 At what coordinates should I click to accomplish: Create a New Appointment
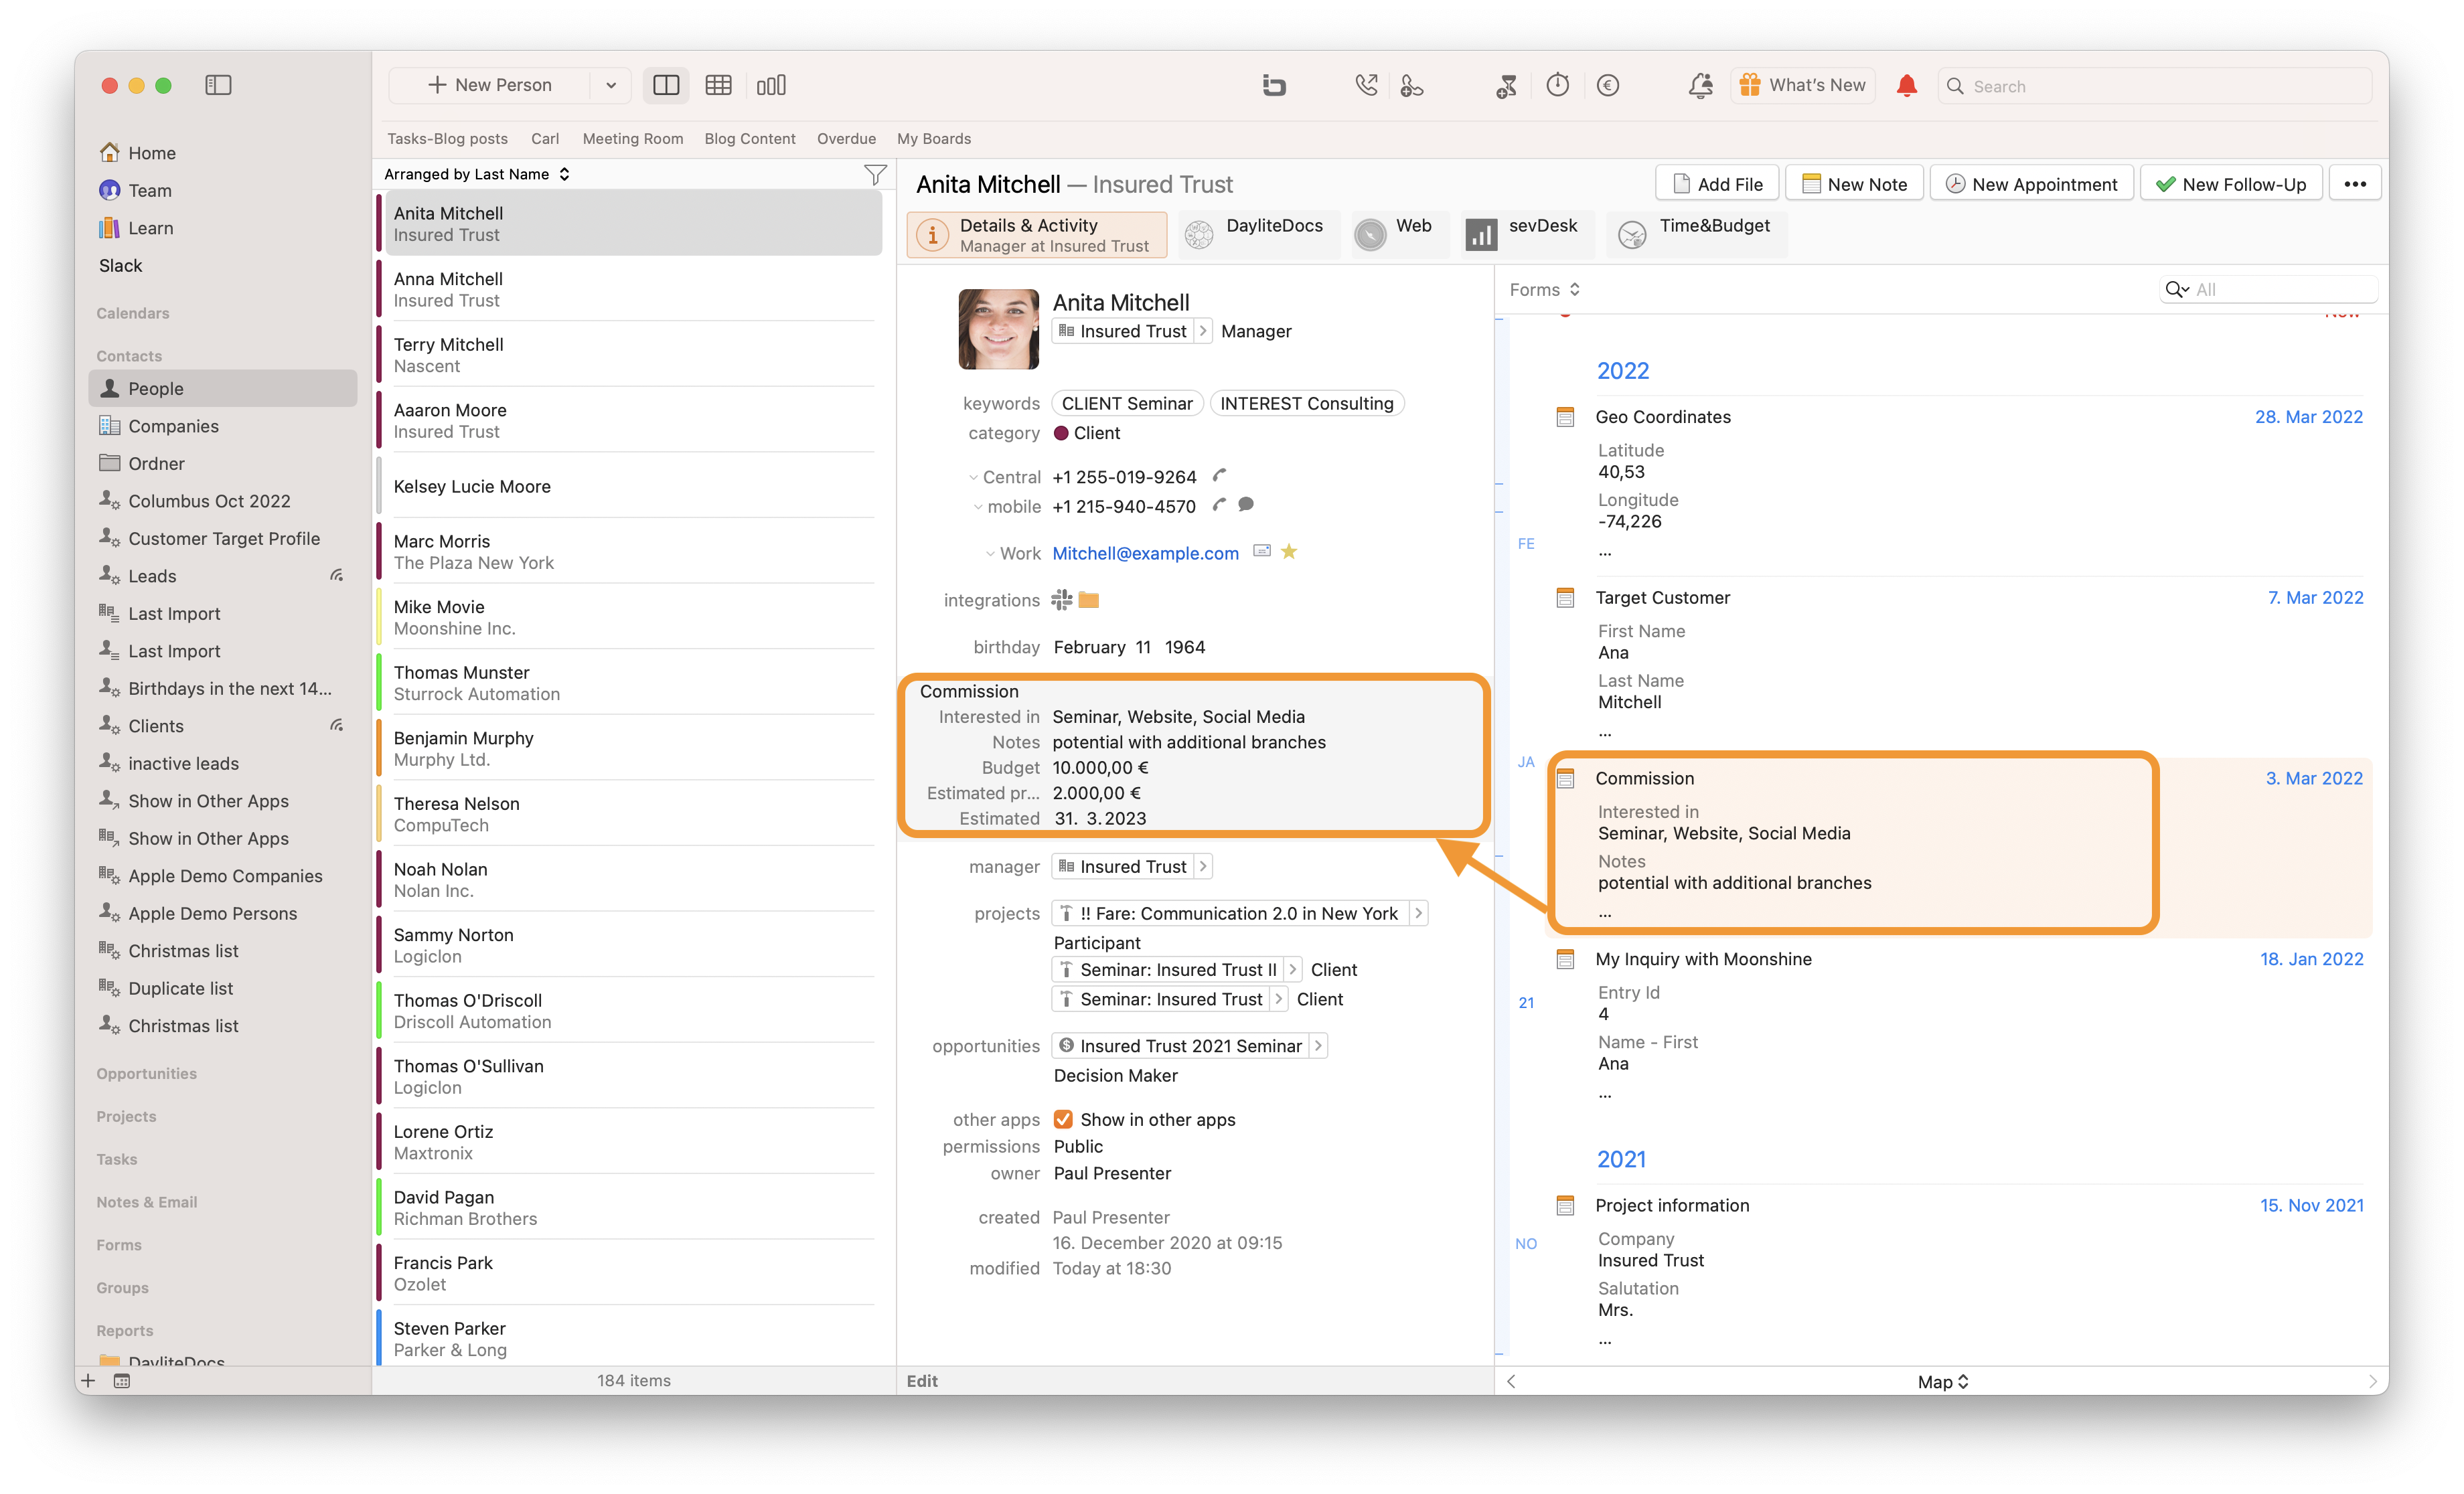tap(2031, 184)
